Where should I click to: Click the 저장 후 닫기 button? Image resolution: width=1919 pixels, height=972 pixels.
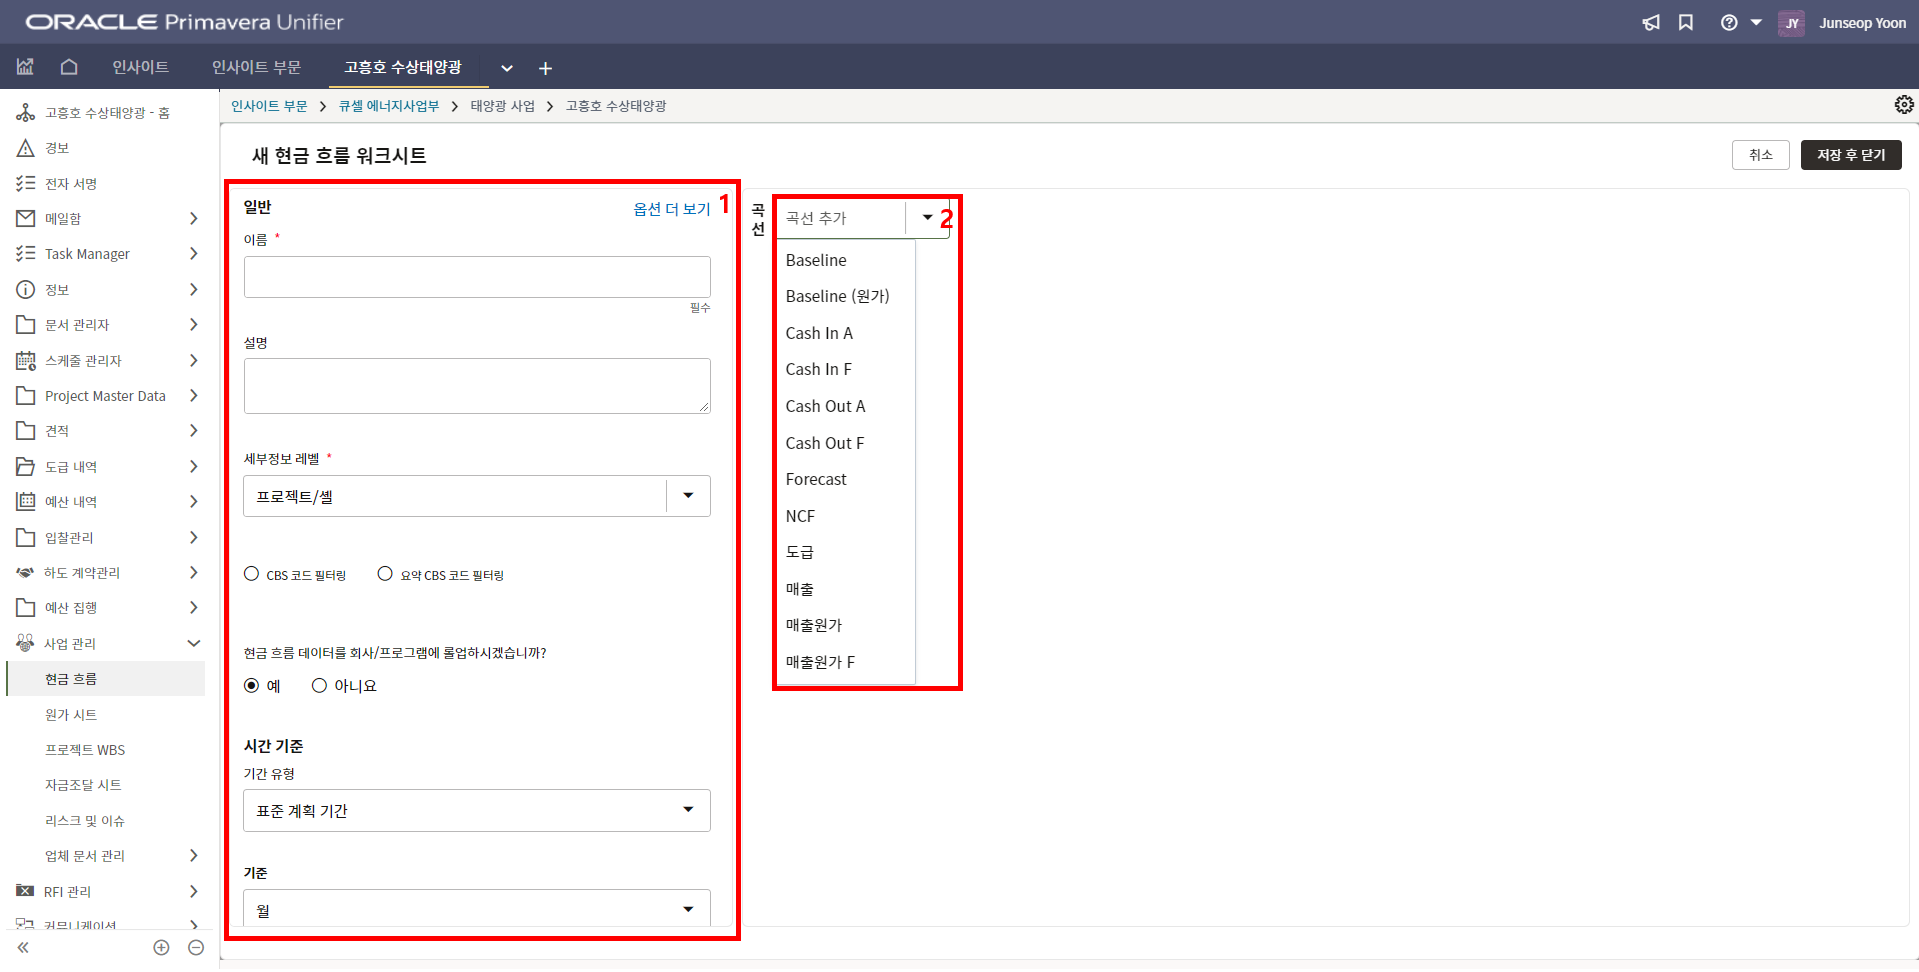[1850, 155]
